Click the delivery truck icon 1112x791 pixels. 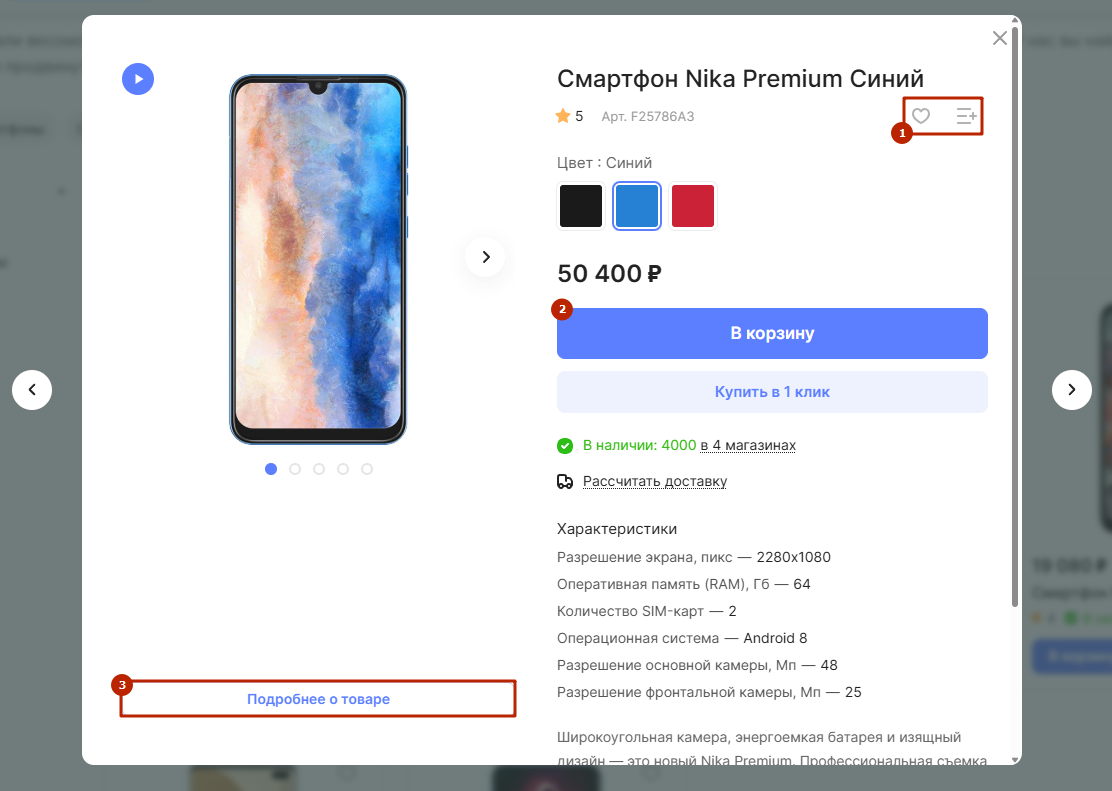click(565, 482)
